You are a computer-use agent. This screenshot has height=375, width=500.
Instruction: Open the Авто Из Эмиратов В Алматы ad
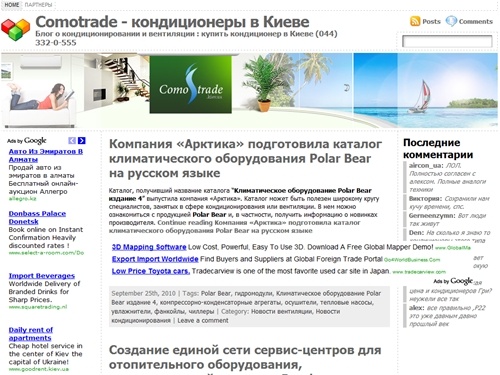[x=46, y=155]
